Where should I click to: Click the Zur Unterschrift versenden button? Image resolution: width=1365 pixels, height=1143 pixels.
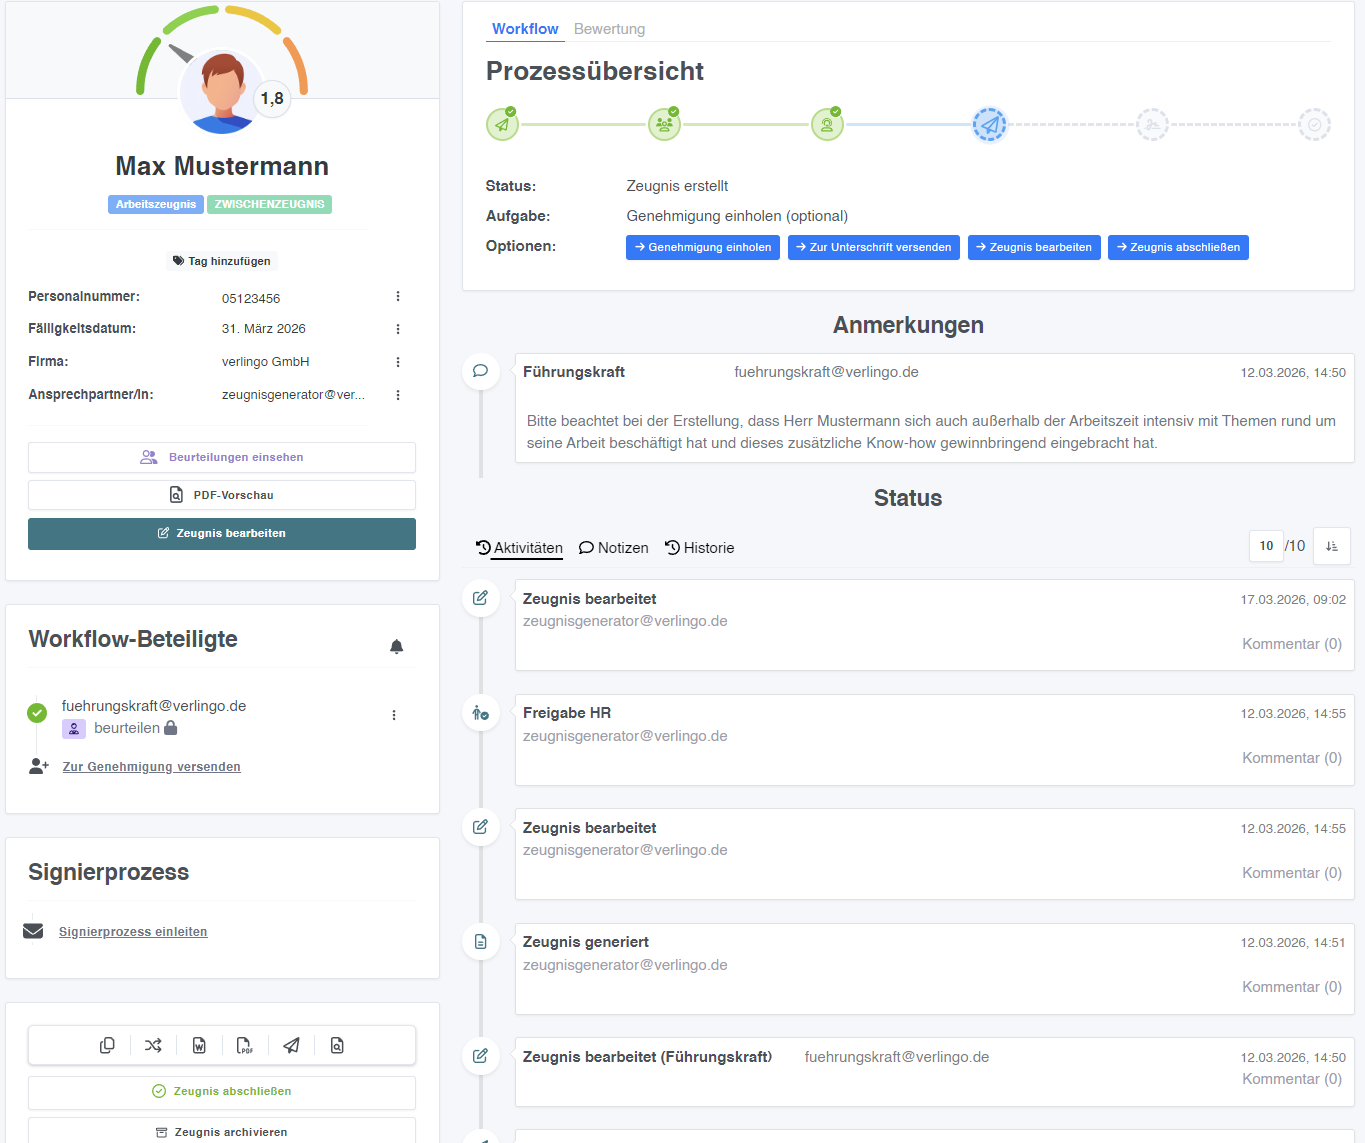[874, 247]
